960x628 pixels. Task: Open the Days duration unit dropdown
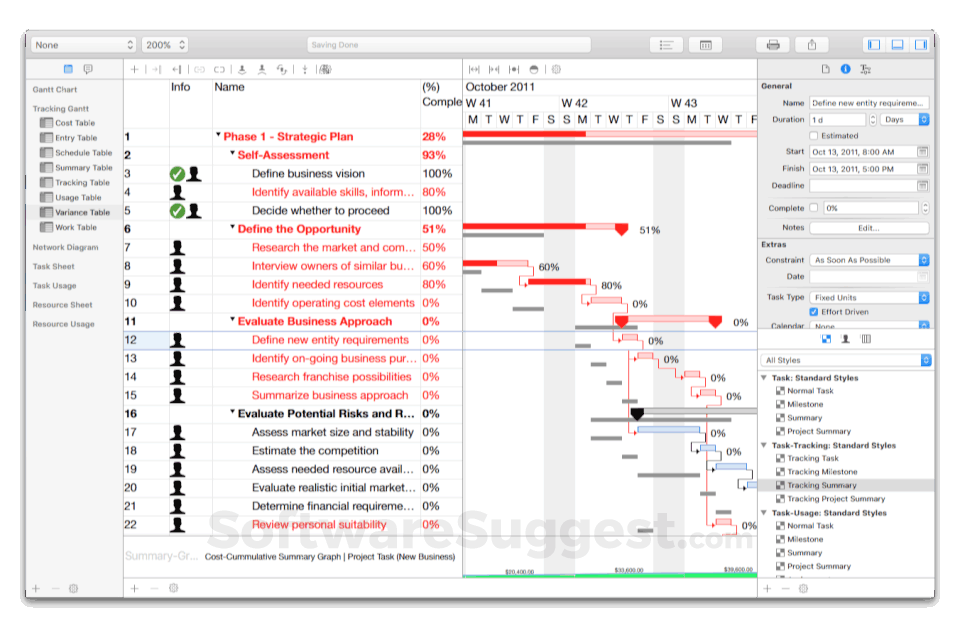(x=904, y=120)
